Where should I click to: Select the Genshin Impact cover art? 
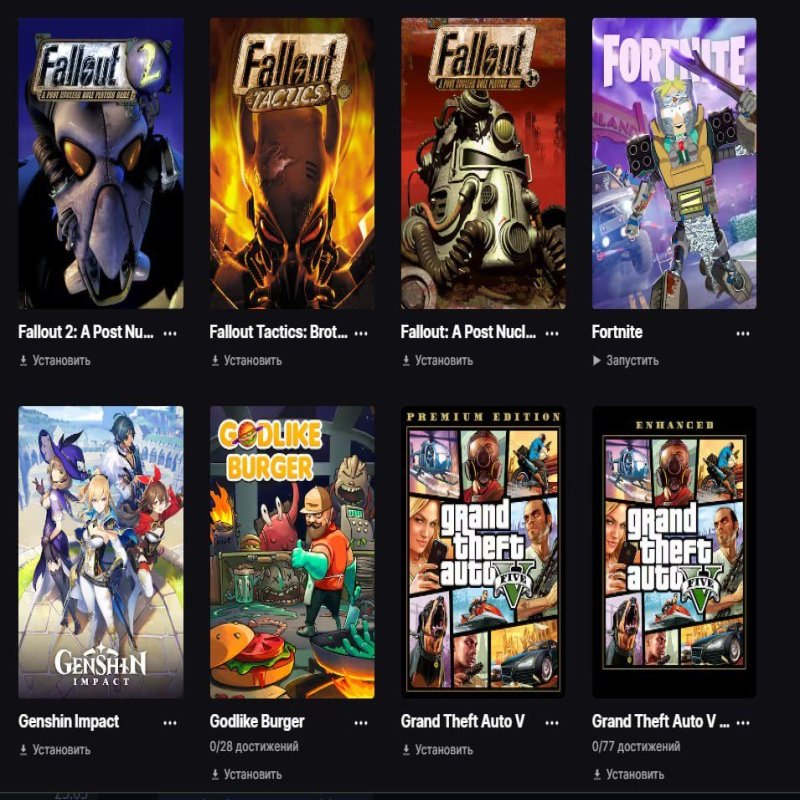click(101, 552)
